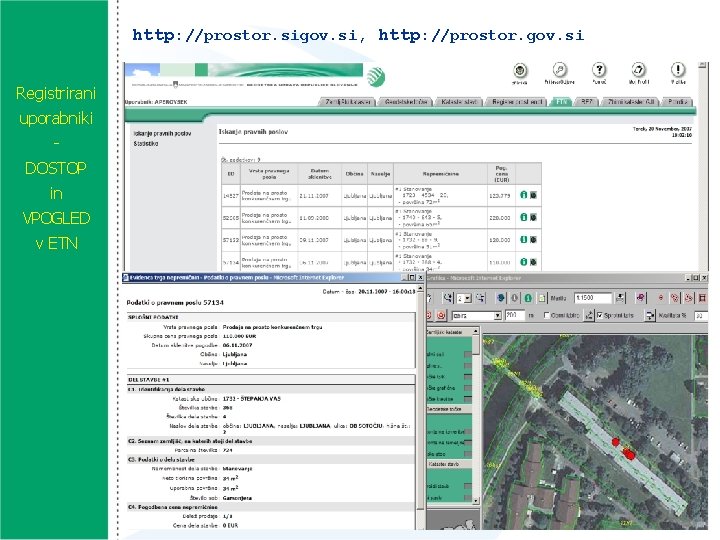Click the icon after Ozemi izbiro checkbox

(x=589, y=315)
